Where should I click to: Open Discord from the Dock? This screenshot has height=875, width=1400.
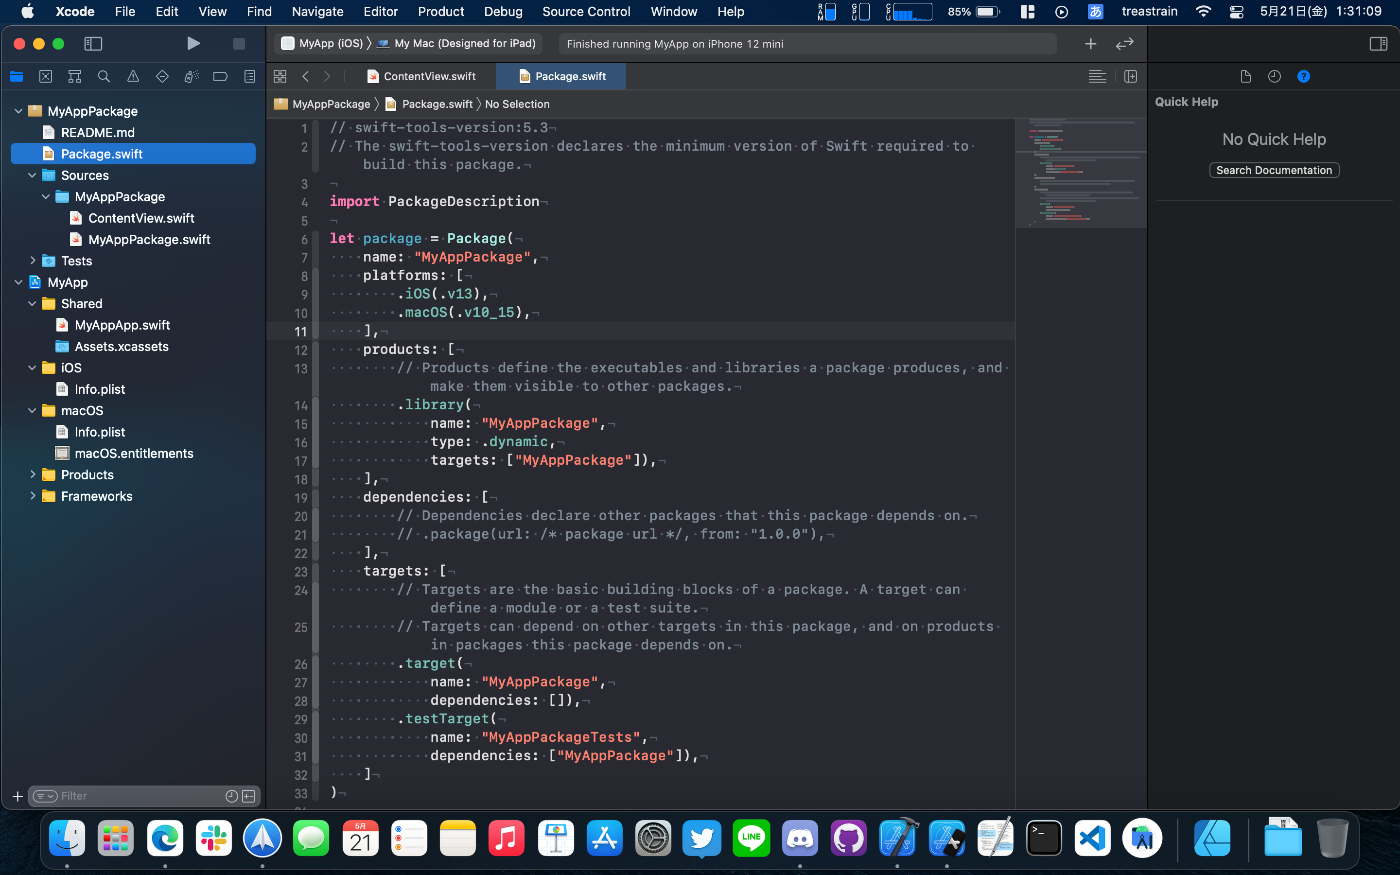click(800, 838)
